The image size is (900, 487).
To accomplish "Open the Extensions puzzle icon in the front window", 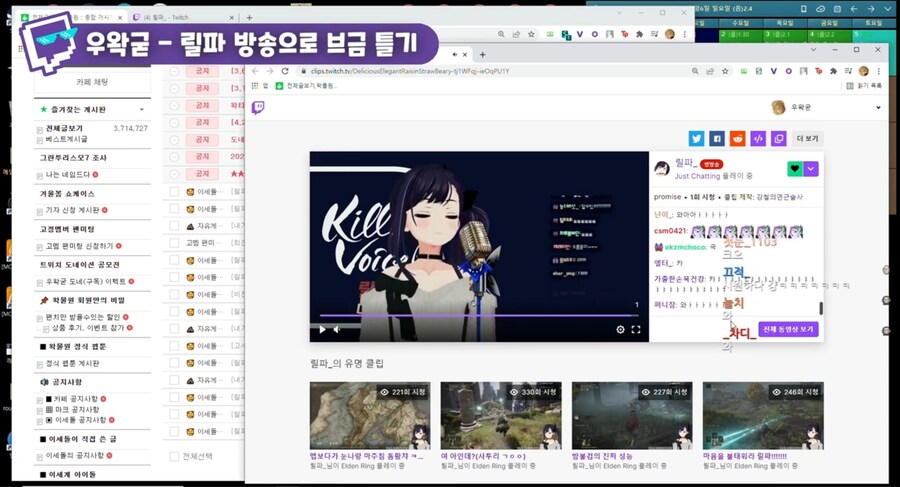I will 833,71.
